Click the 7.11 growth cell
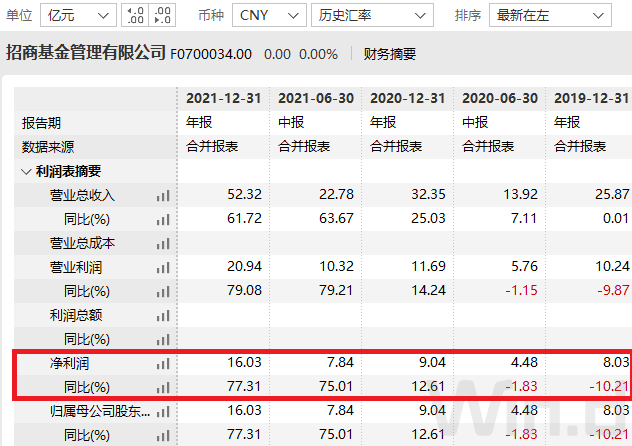The width and height of the screenshot is (632, 446). (x=524, y=219)
